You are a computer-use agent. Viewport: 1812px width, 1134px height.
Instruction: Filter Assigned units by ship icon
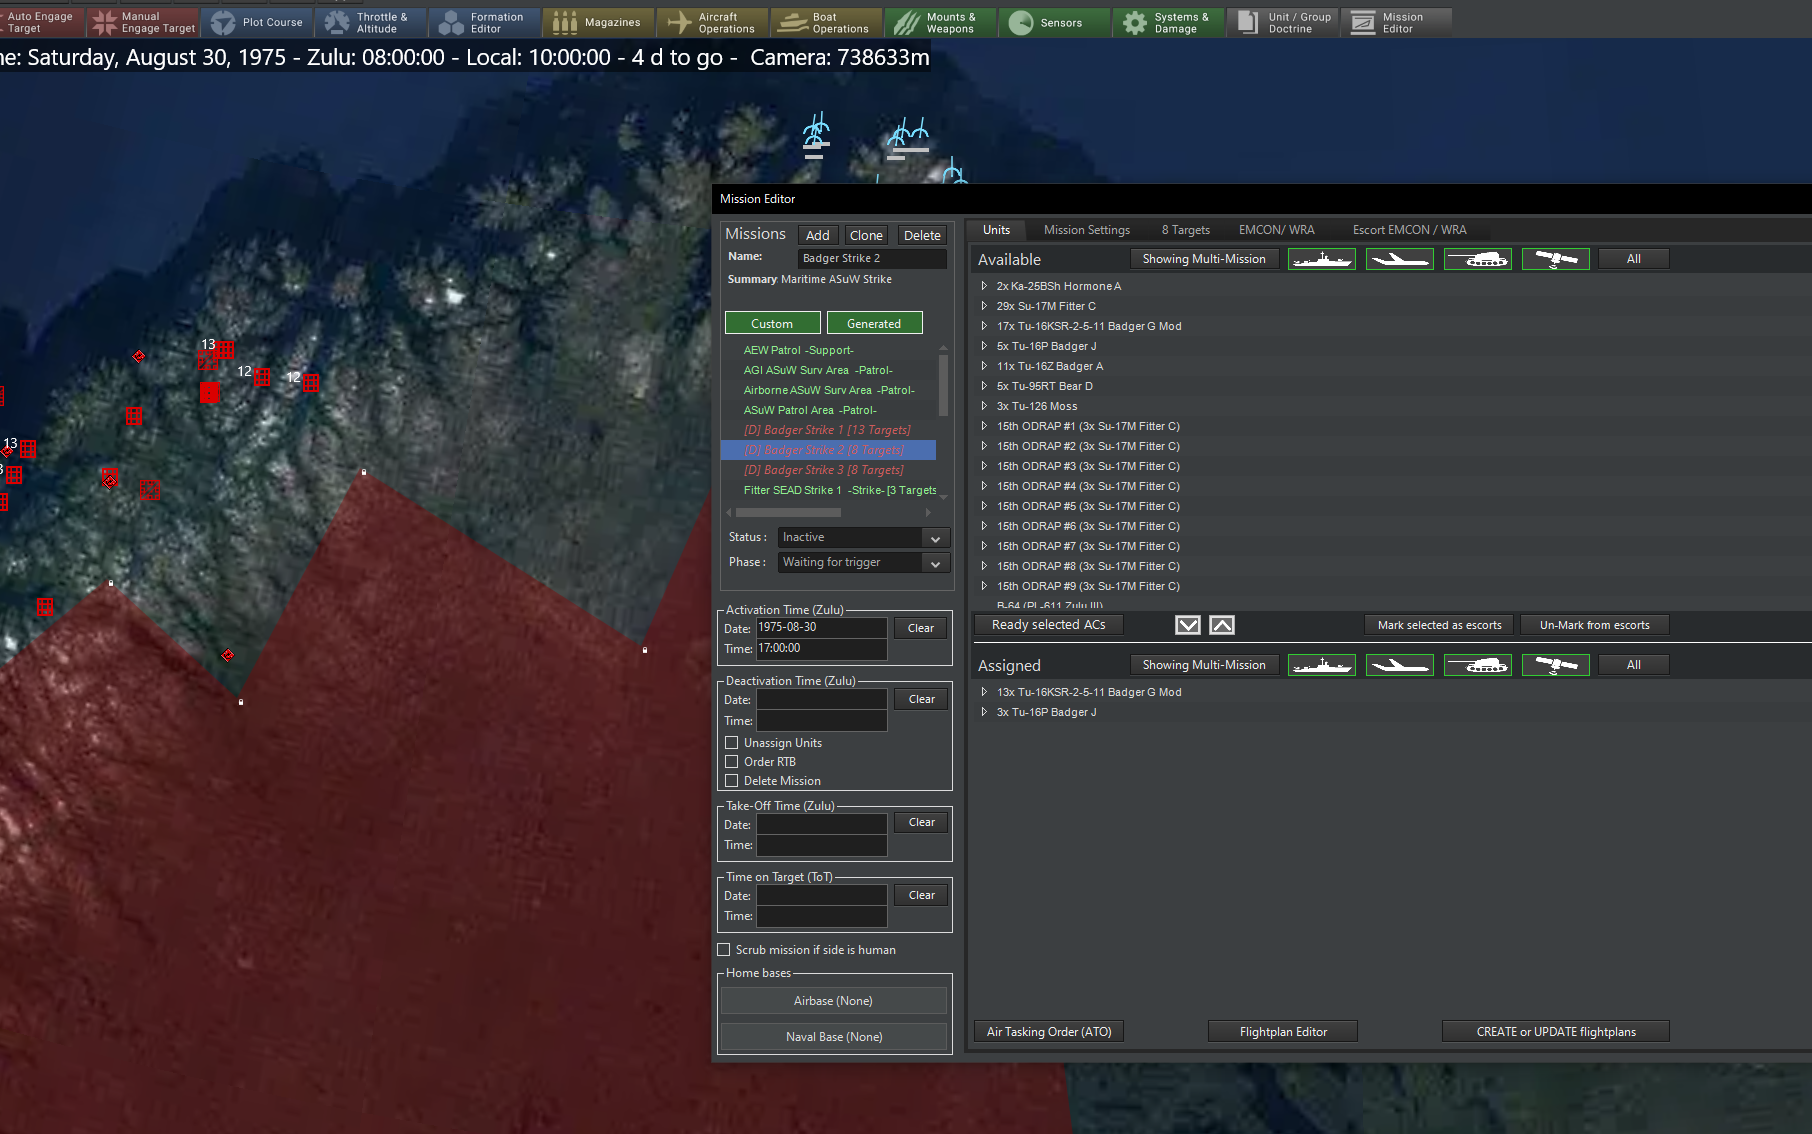click(x=1321, y=665)
